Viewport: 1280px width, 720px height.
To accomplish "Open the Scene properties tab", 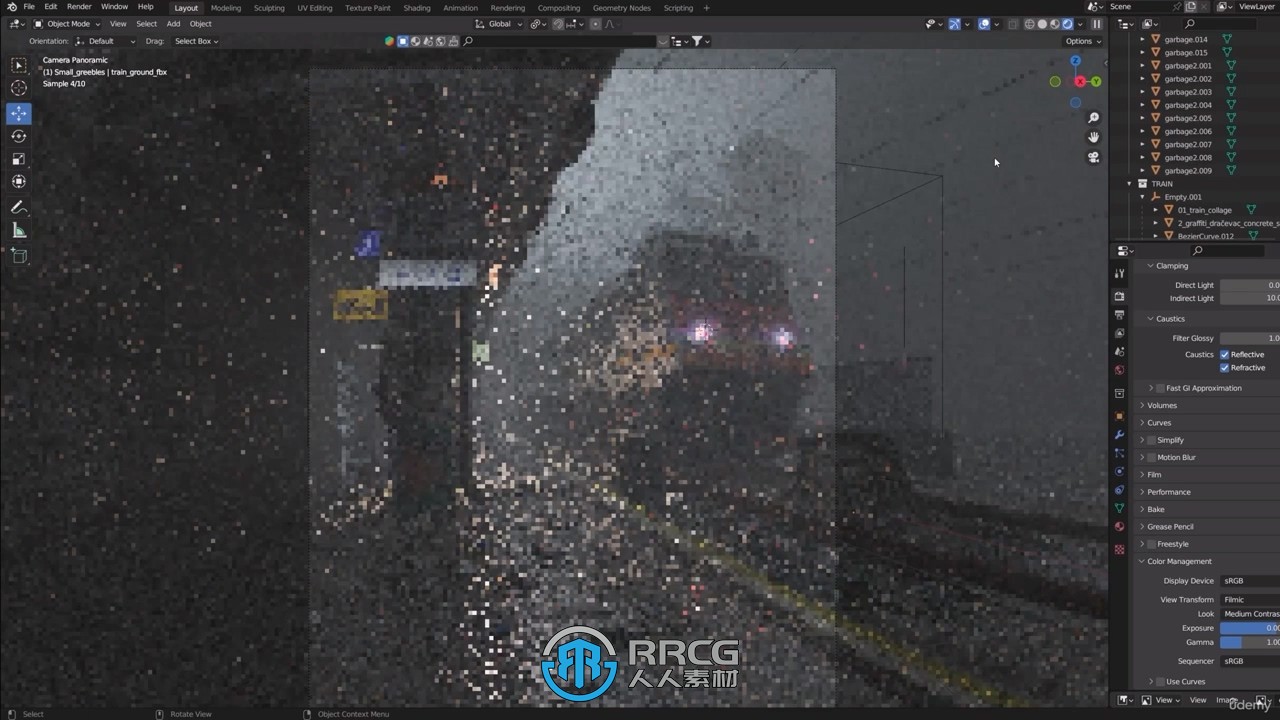I will tap(1119, 352).
